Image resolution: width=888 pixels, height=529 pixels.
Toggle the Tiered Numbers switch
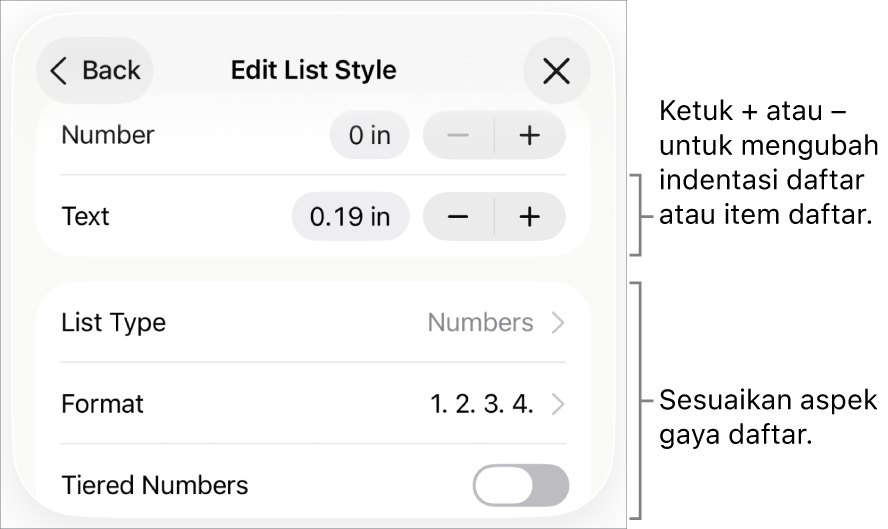point(520,486)
